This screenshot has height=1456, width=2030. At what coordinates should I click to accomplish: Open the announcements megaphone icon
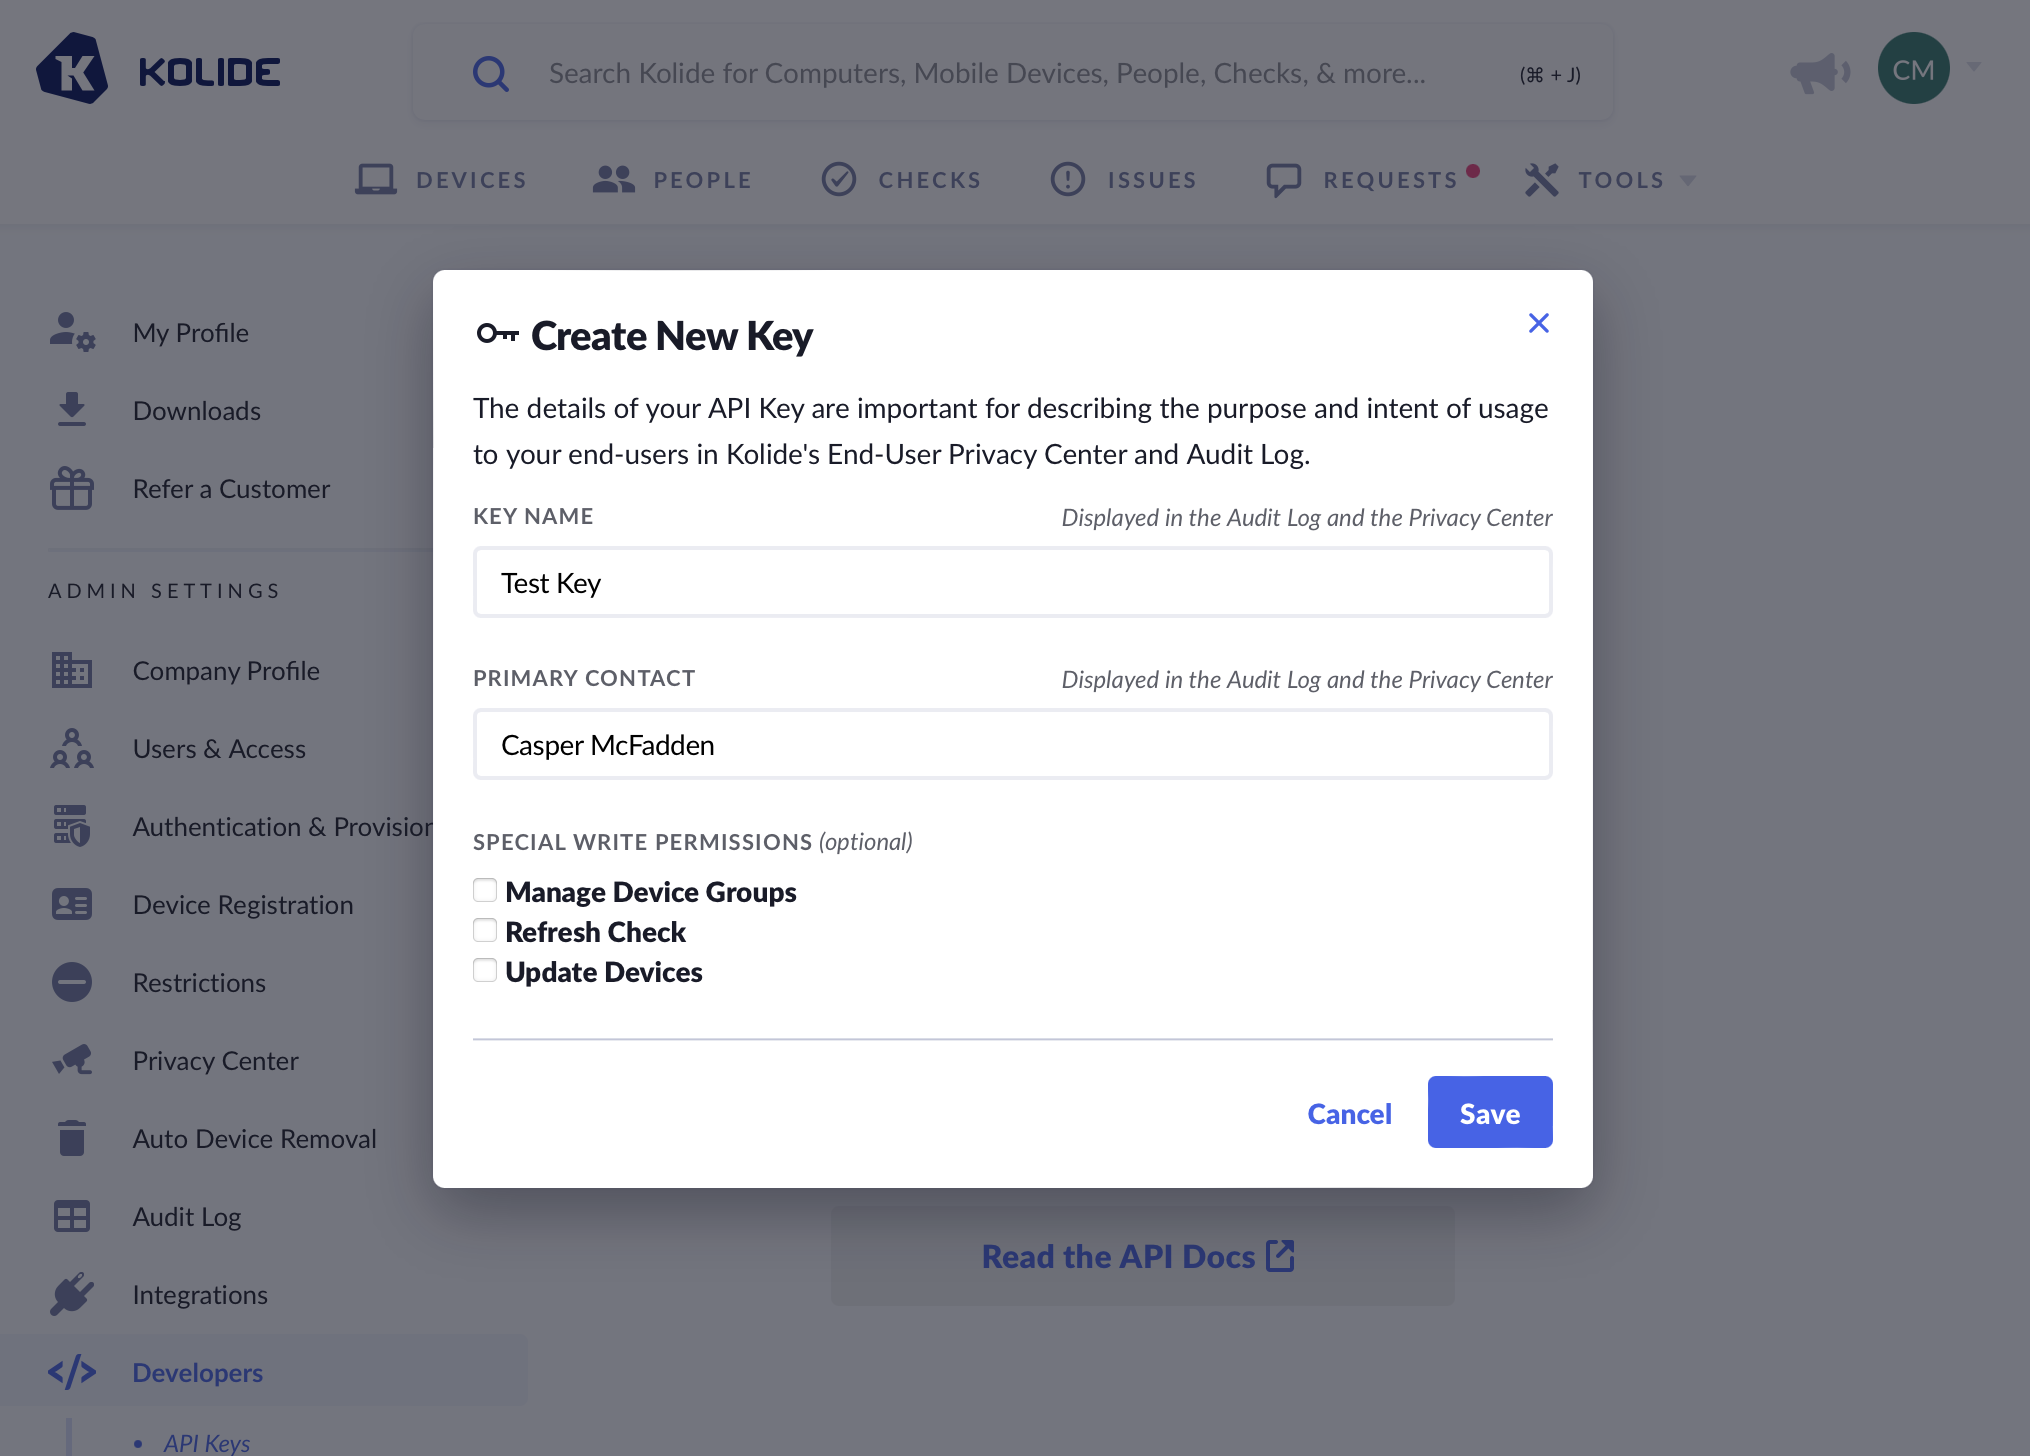pos(1819,72)
